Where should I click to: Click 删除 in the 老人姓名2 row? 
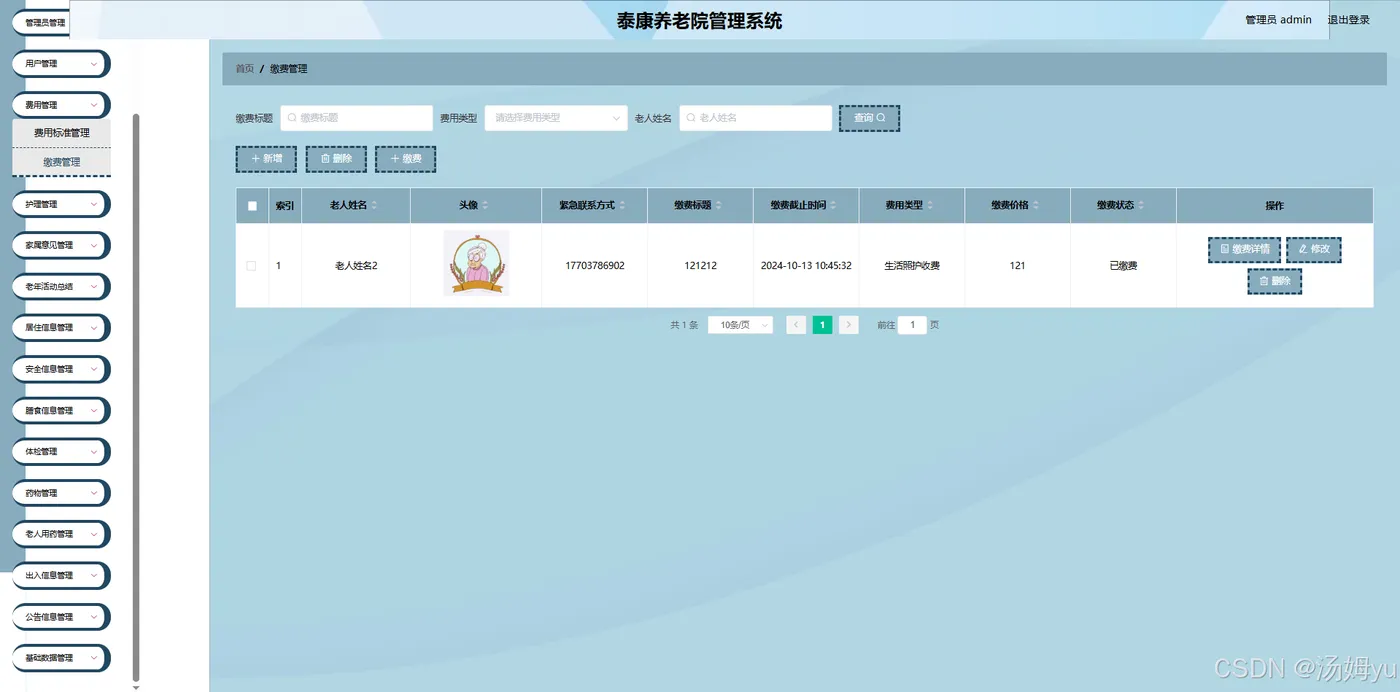[x=1274, y=281]
